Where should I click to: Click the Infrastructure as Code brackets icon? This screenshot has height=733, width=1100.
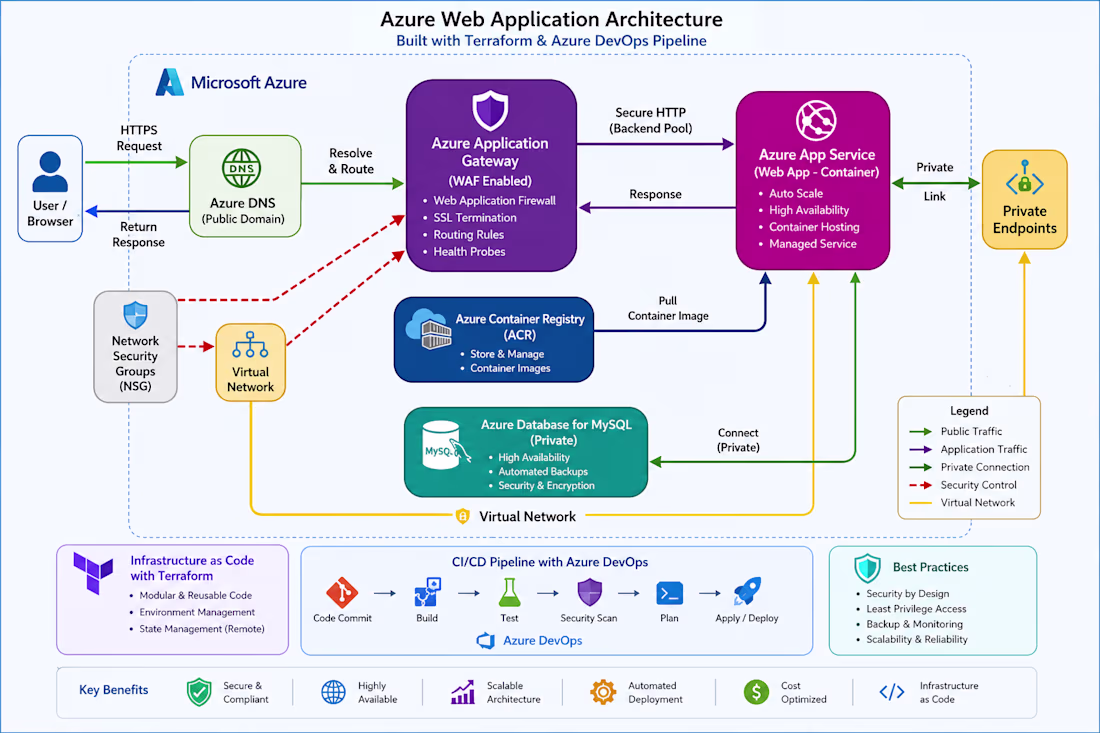pos(892,692)
